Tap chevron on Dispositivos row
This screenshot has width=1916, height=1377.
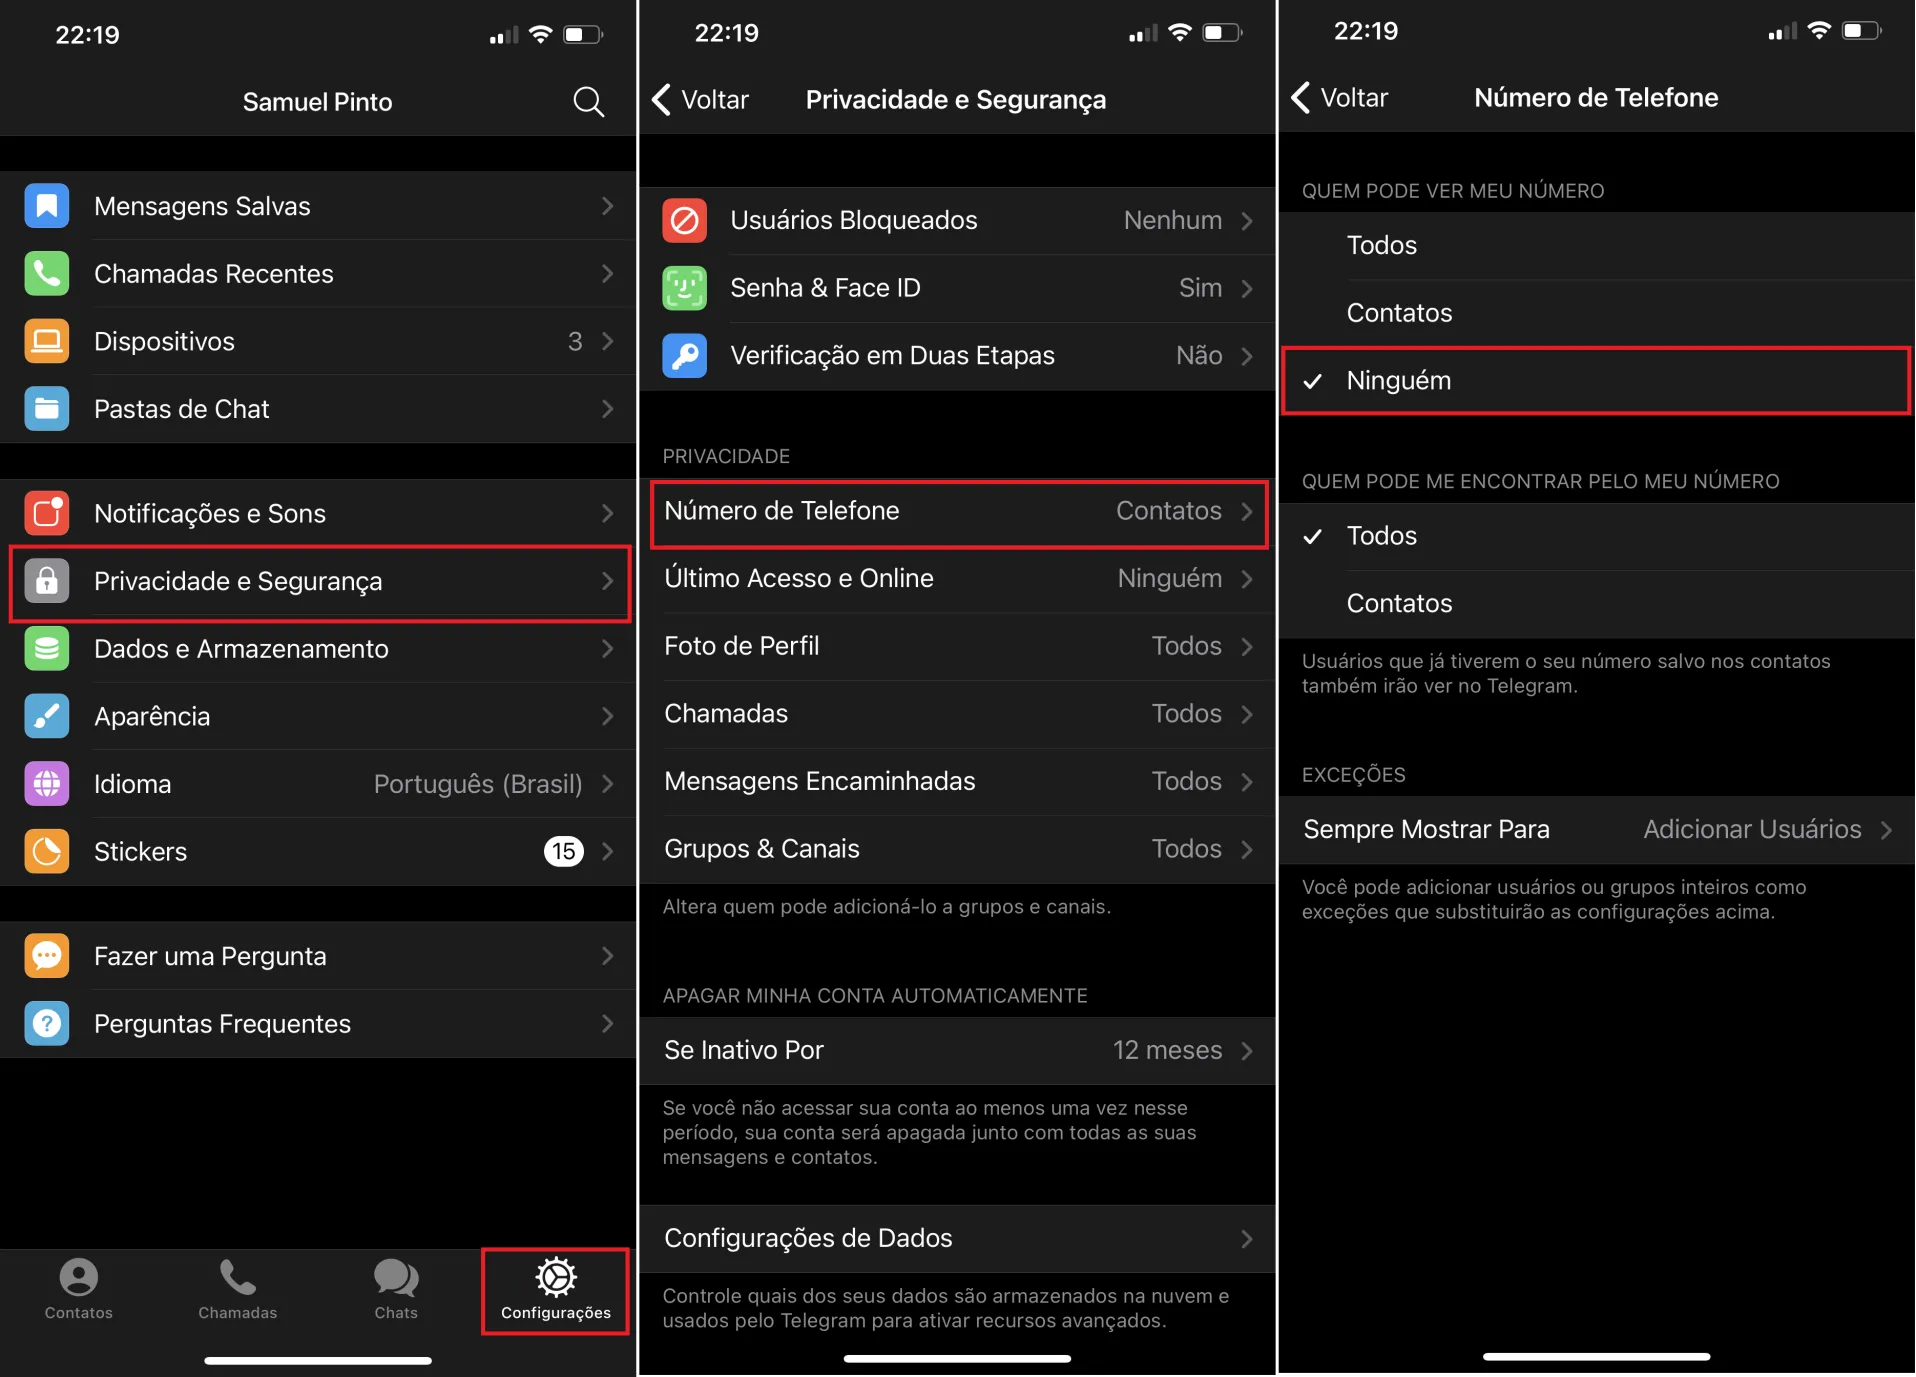(608, 341)
